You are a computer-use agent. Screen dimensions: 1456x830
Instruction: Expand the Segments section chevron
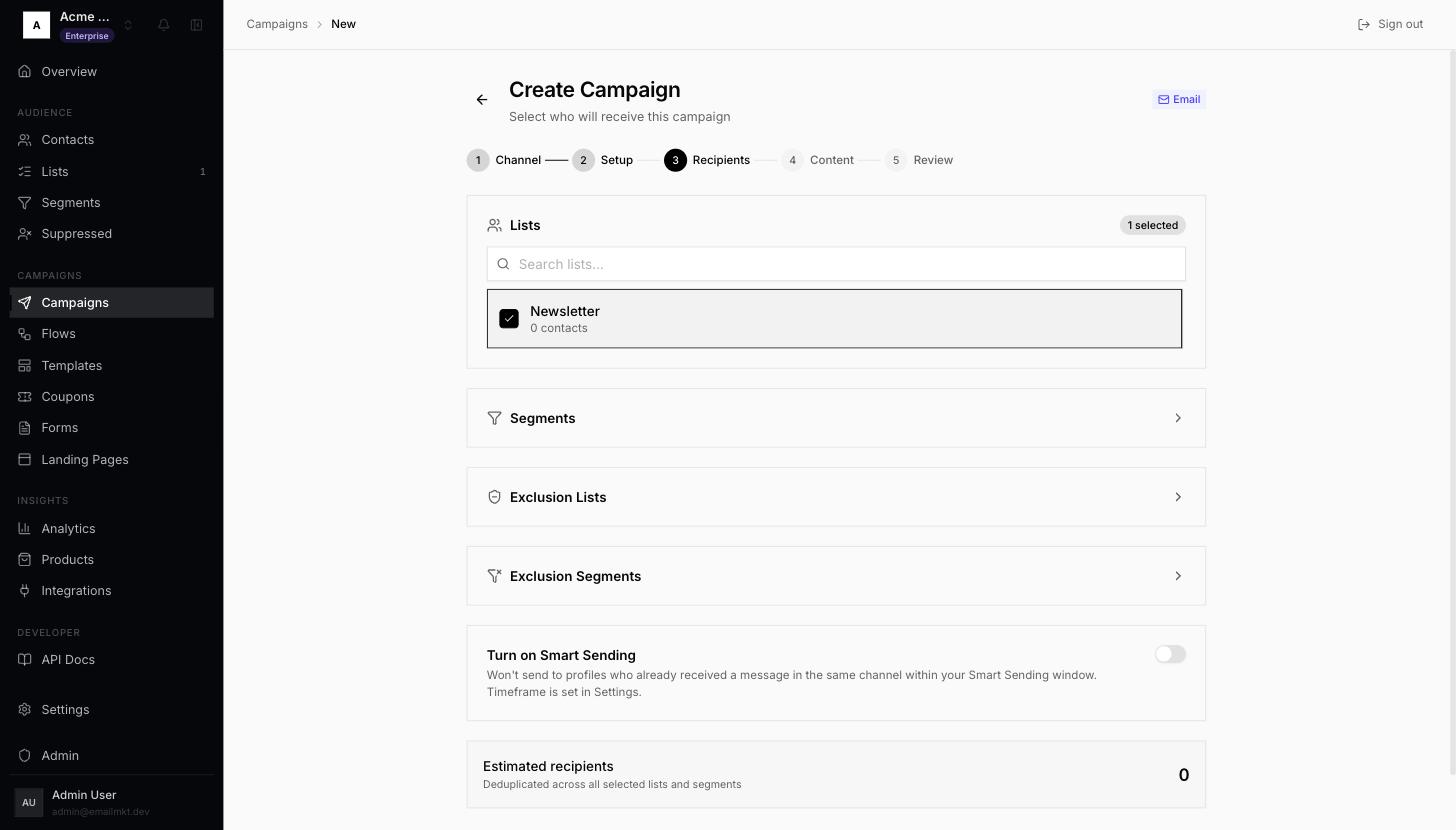click(1178, 418)
